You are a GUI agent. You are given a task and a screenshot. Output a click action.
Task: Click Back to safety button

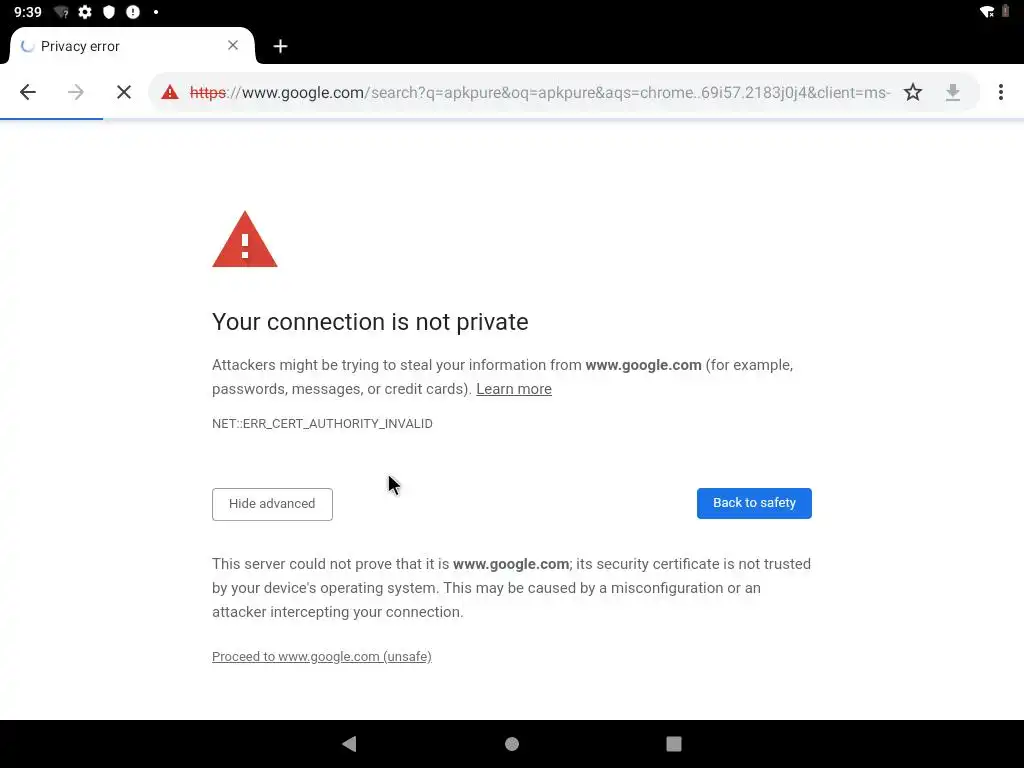coord(754,503)
